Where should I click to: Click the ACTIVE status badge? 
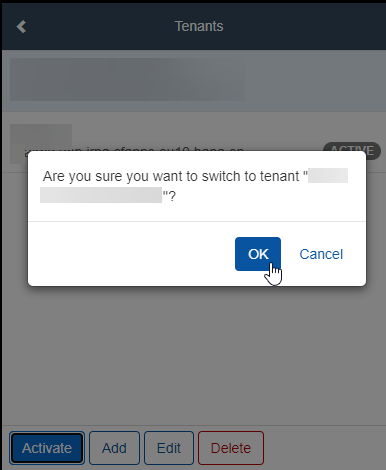(352, 150)
